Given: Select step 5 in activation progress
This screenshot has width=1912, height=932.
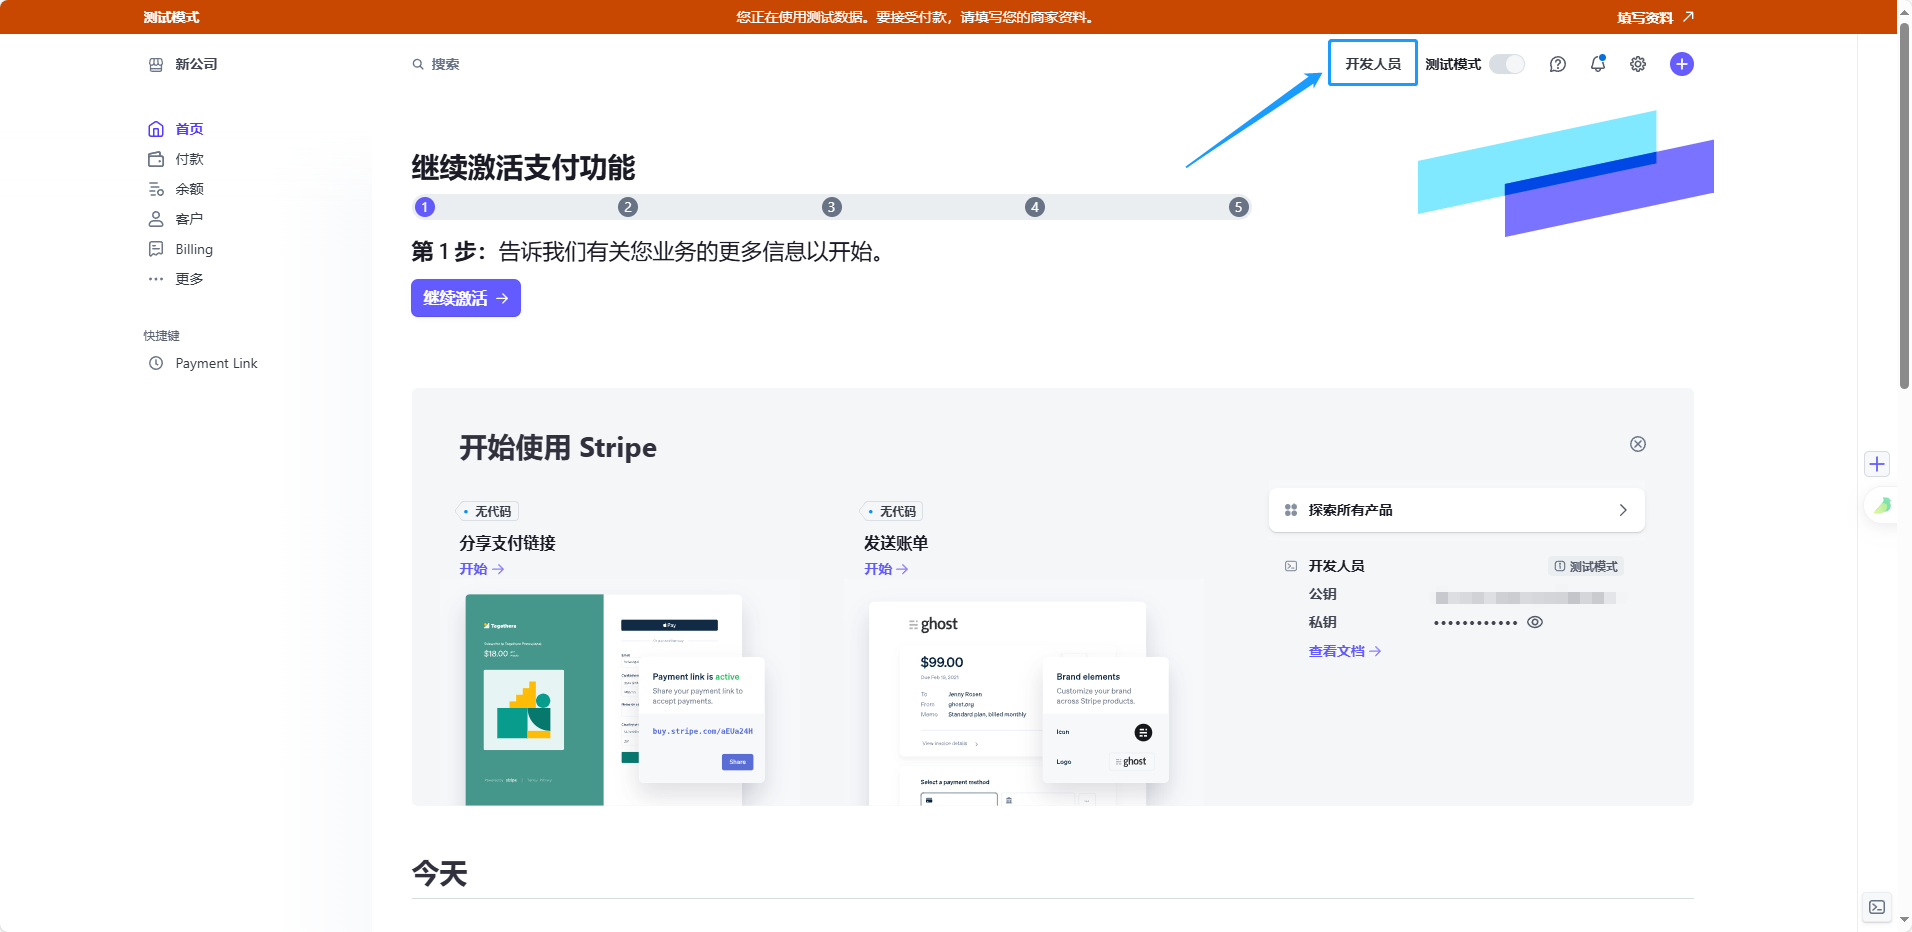Looking at the screenshot, I should [1239, 207].
